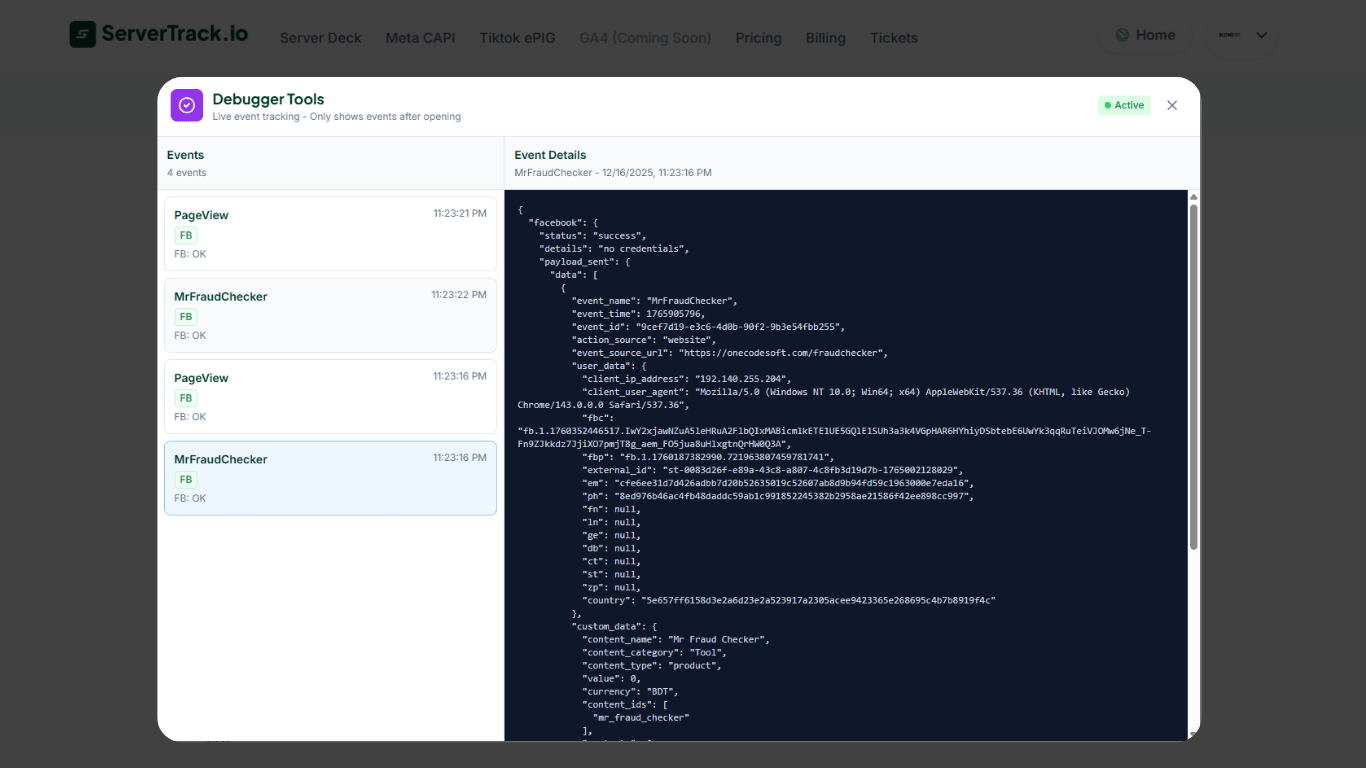Select Server Deck from the navigation bar
Viewport: 1366px width, 768px height.
tap(320, 38)
